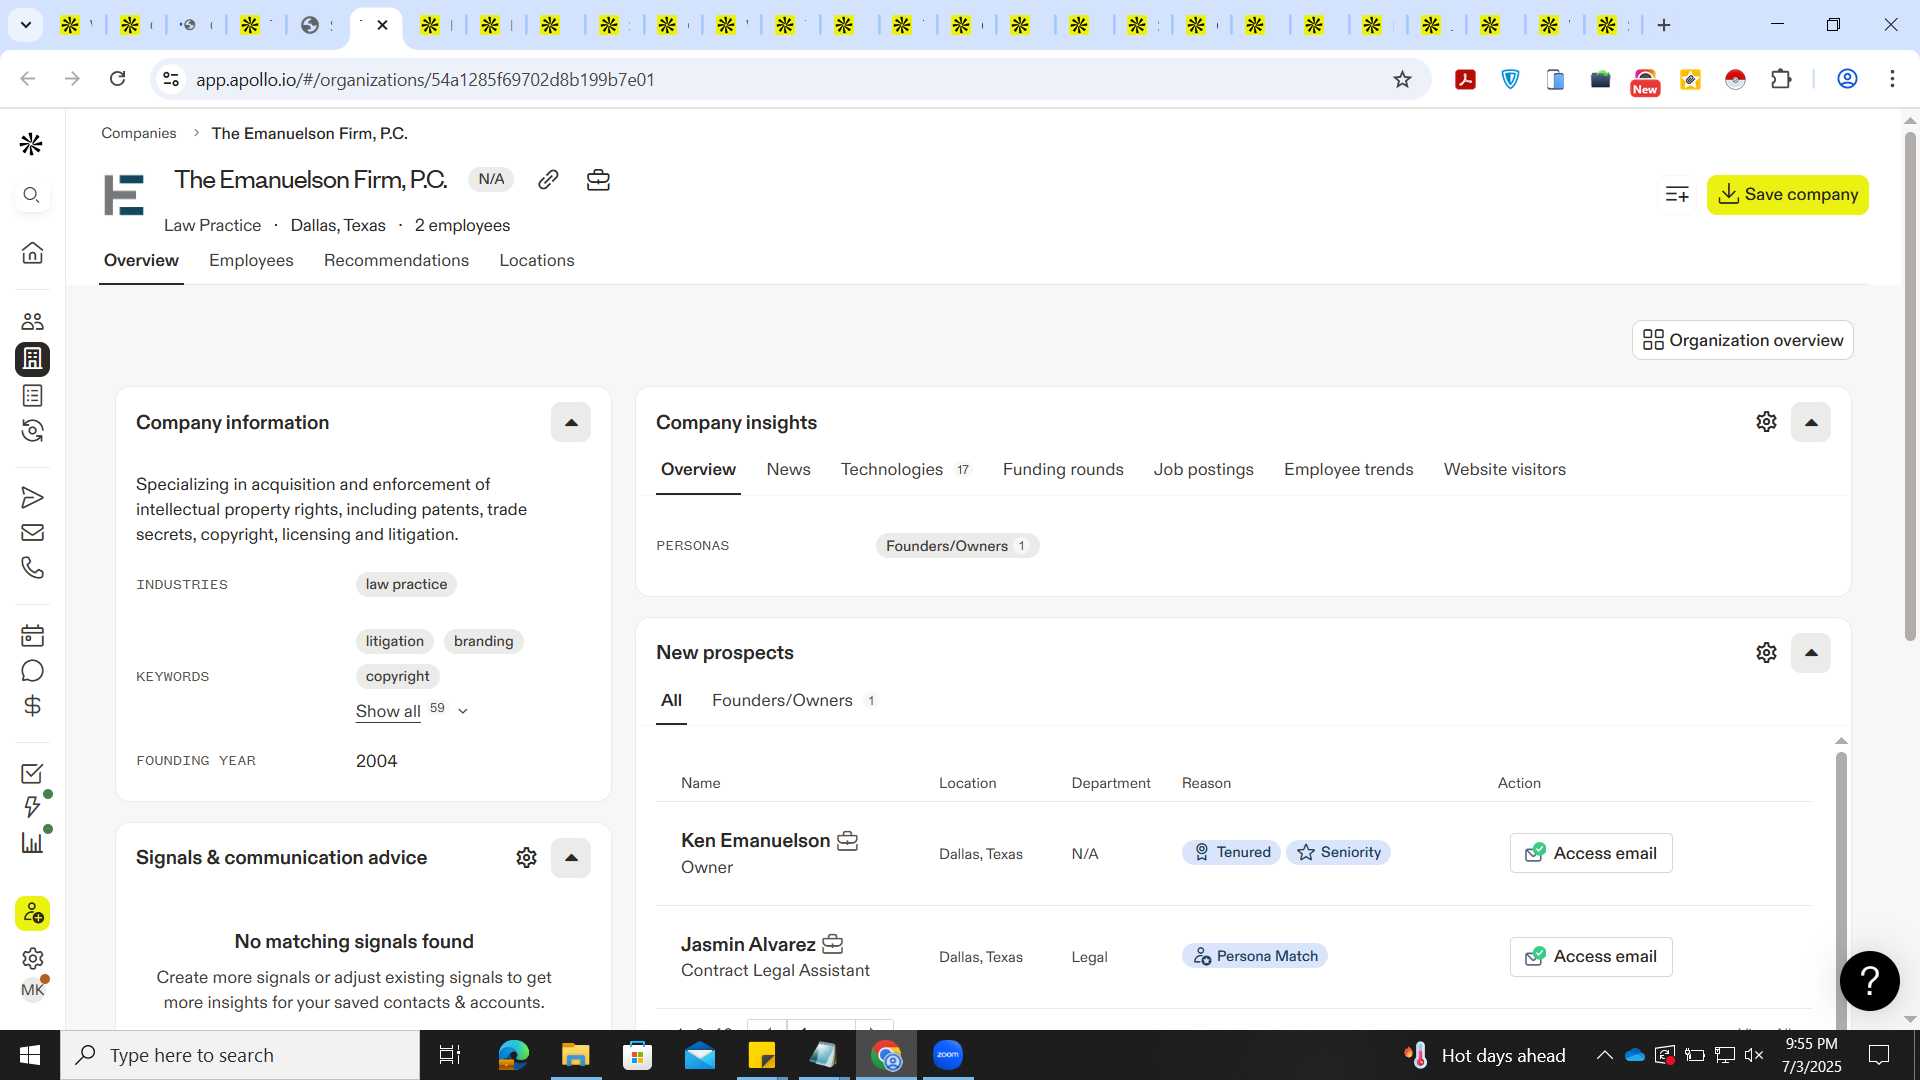Open the Website visitors tab
Image resolution: width=1920 pixels, height=1080 pixels.
click(x=1504, y=469)
